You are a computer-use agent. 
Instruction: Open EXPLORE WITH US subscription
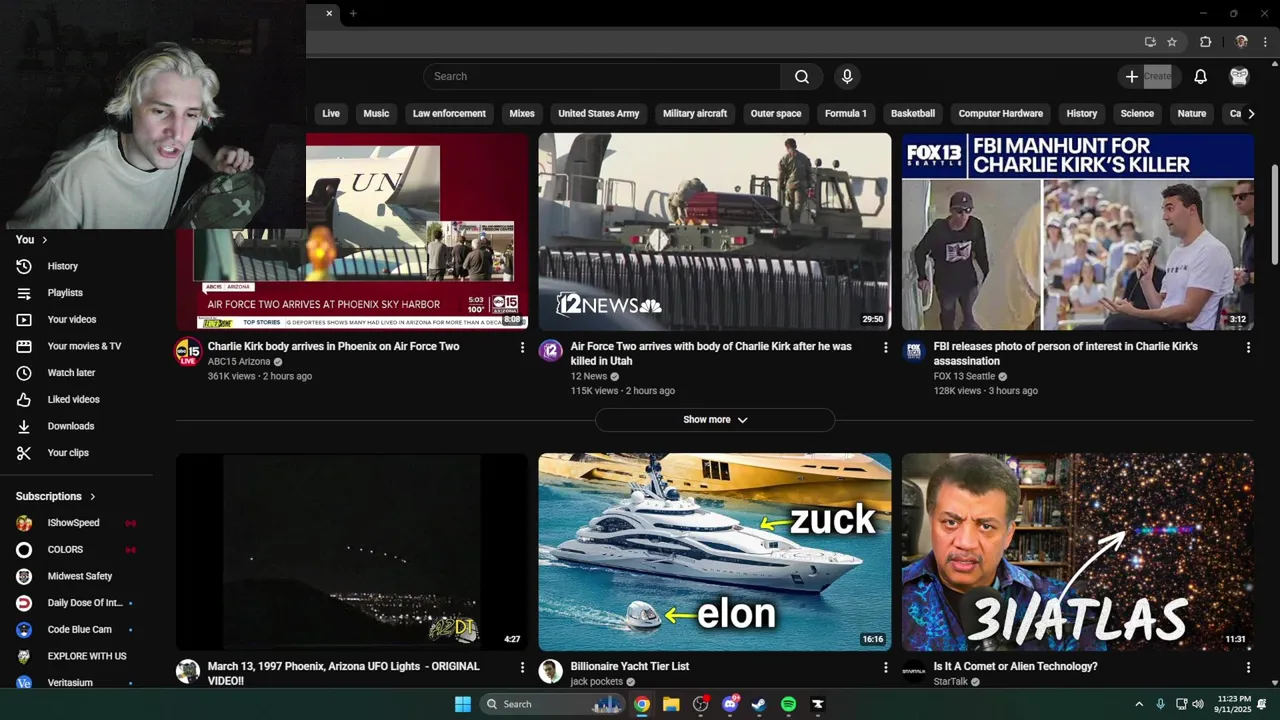pos(87,656)
